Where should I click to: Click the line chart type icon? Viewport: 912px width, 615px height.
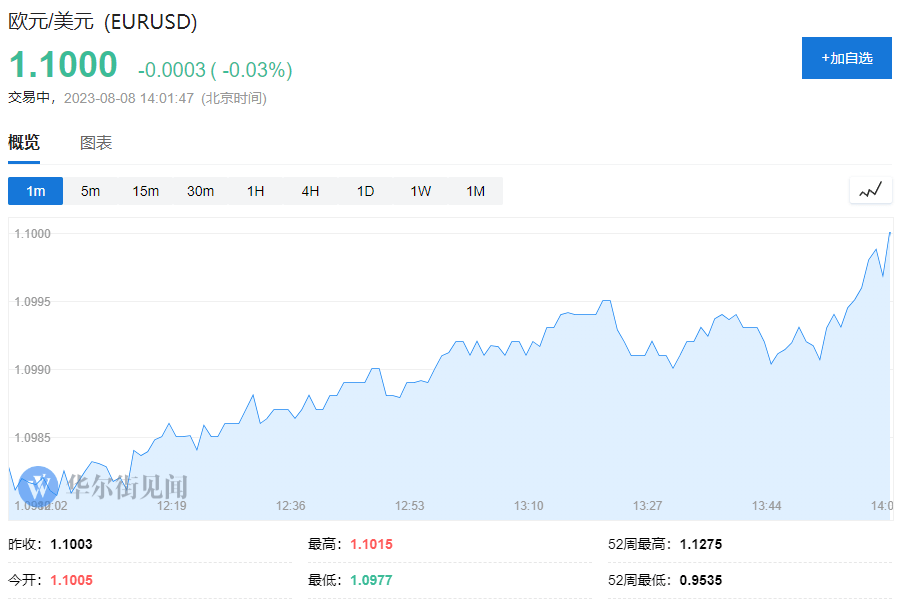click(870, 190)
